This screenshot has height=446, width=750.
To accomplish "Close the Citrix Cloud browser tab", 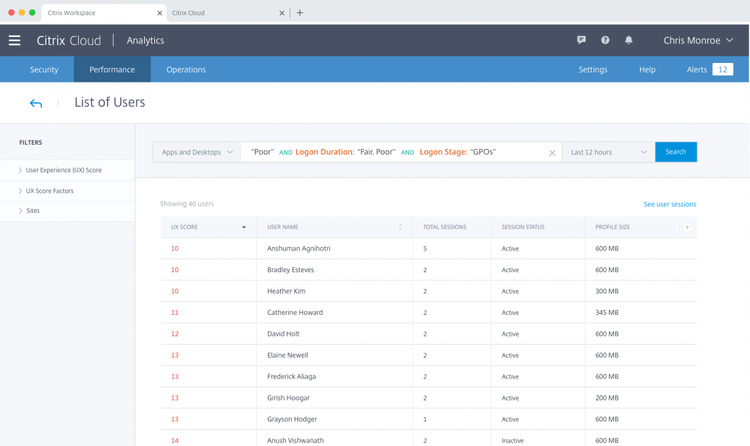I will click(282, 13).
